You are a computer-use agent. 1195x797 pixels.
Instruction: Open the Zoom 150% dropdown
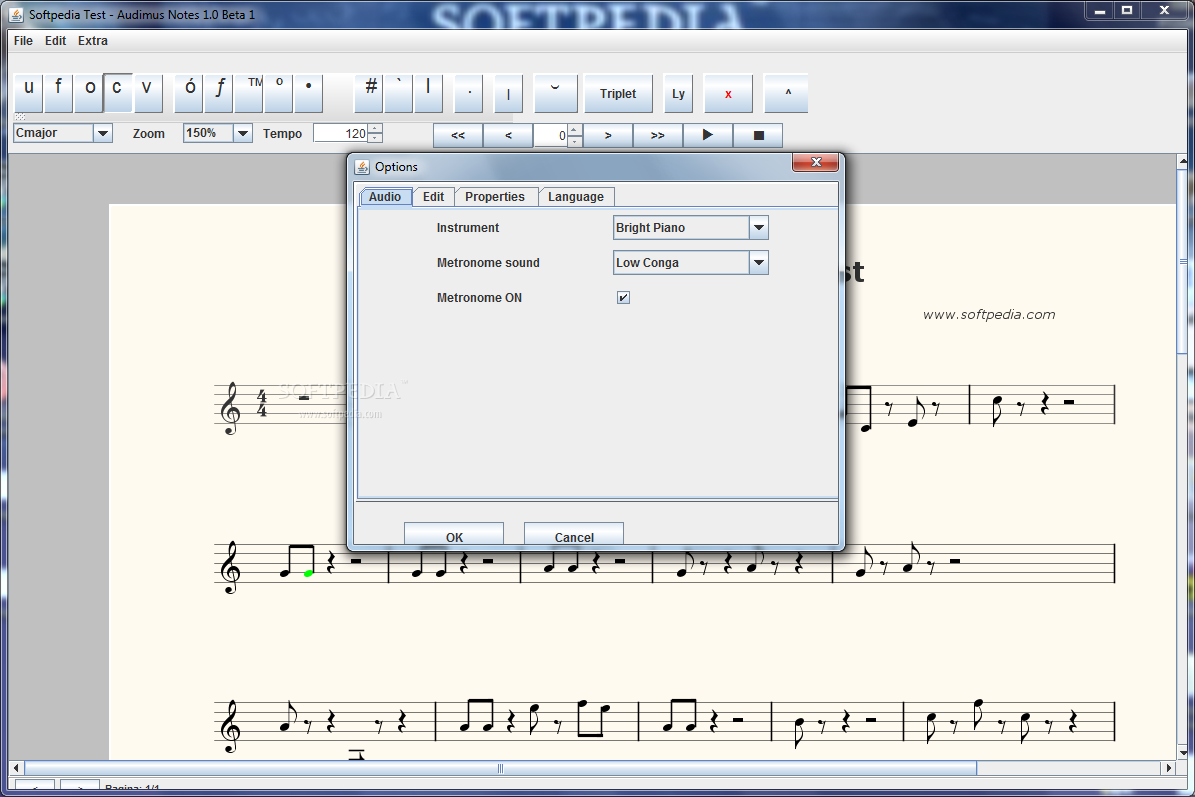coord(242,133)
